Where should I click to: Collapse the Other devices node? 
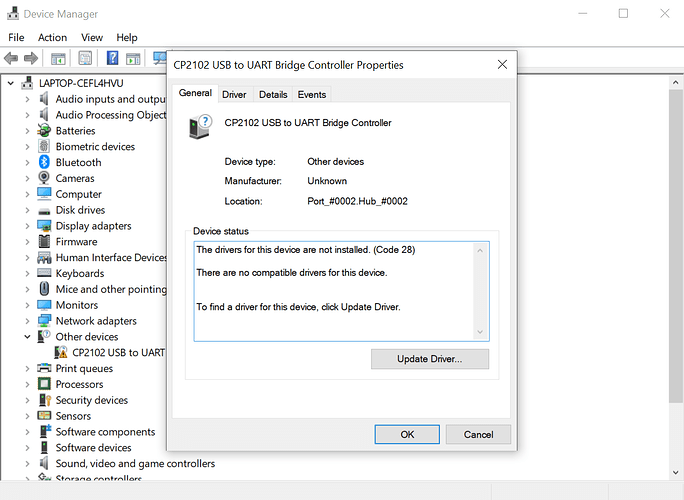(27, 337)
